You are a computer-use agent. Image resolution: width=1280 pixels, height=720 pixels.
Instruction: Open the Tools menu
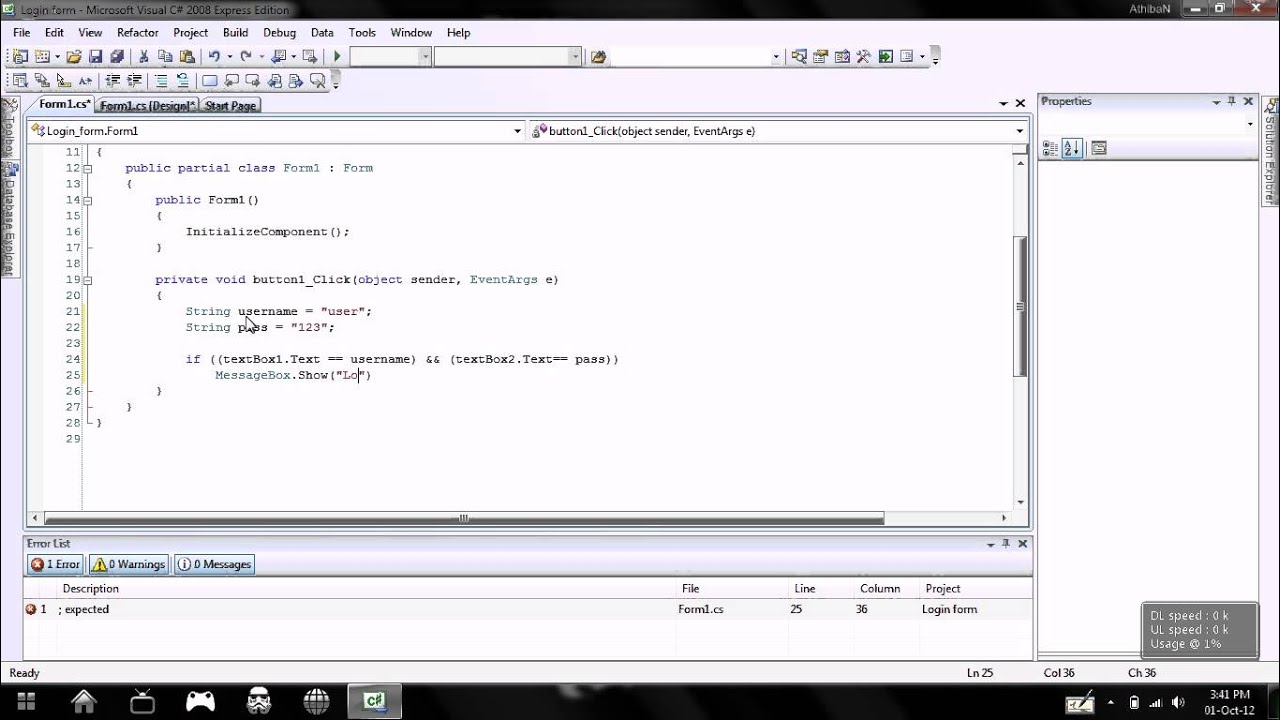[362, 33]
